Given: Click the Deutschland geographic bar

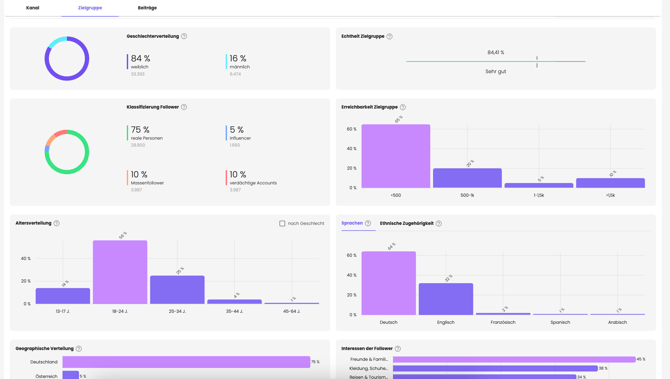Looking at the screenshot, I should [x=186, y=362].
